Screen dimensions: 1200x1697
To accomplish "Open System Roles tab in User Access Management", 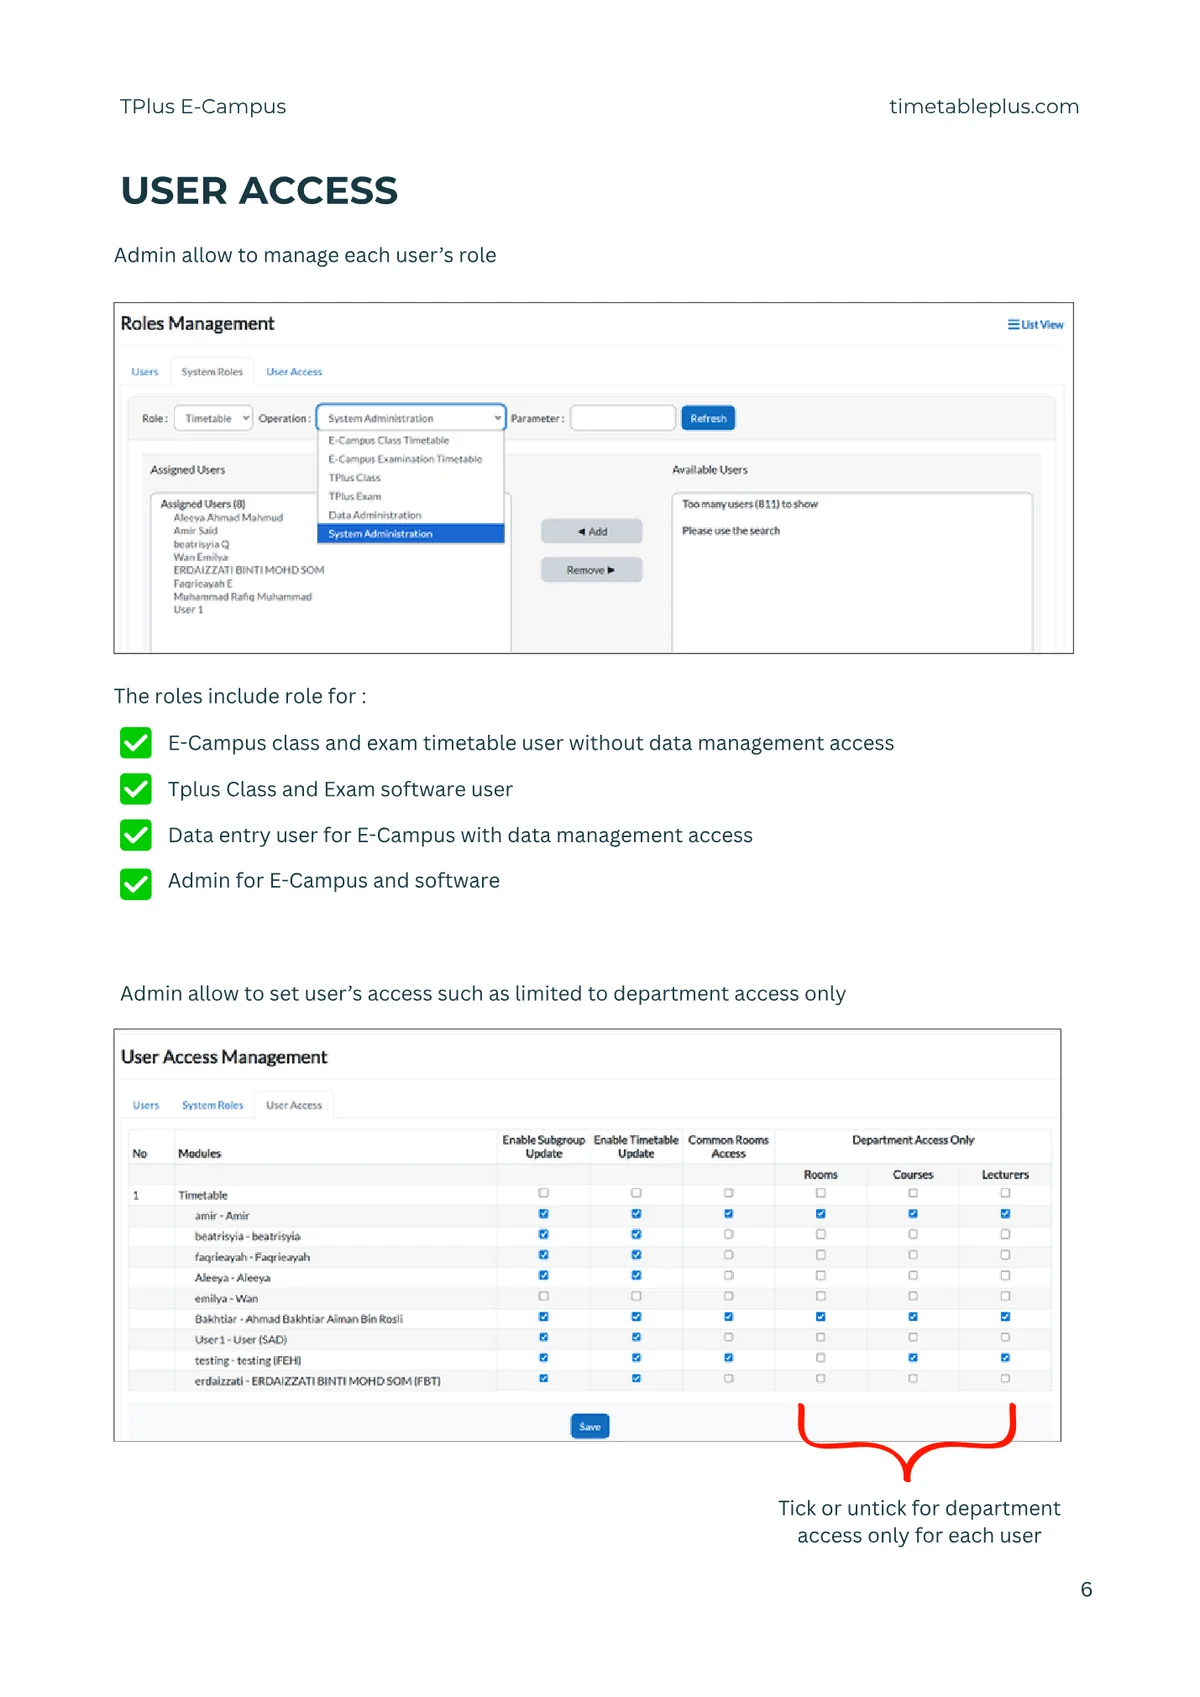I will pyautogui.click(x=212, y=1106).
